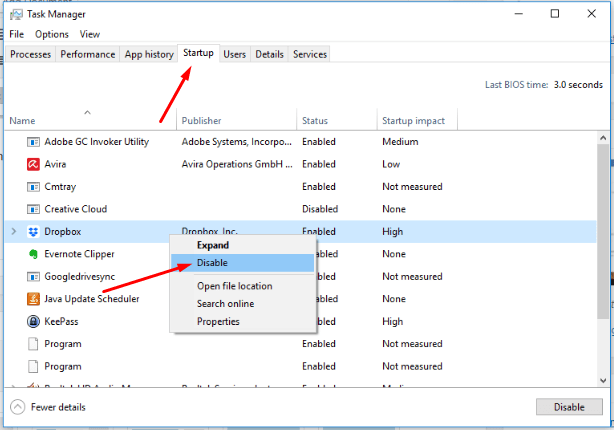Click the Cmtray row icon
The image size is (614, 430).
tap(33, 187)
